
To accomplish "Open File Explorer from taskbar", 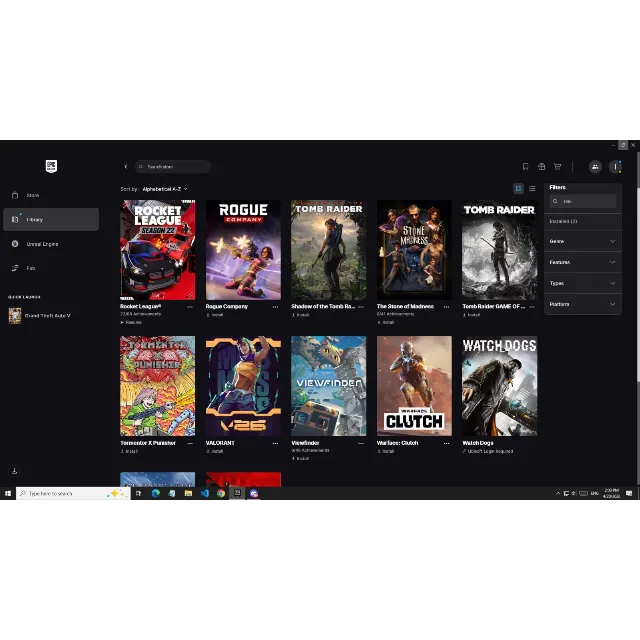I will point(188,493).
